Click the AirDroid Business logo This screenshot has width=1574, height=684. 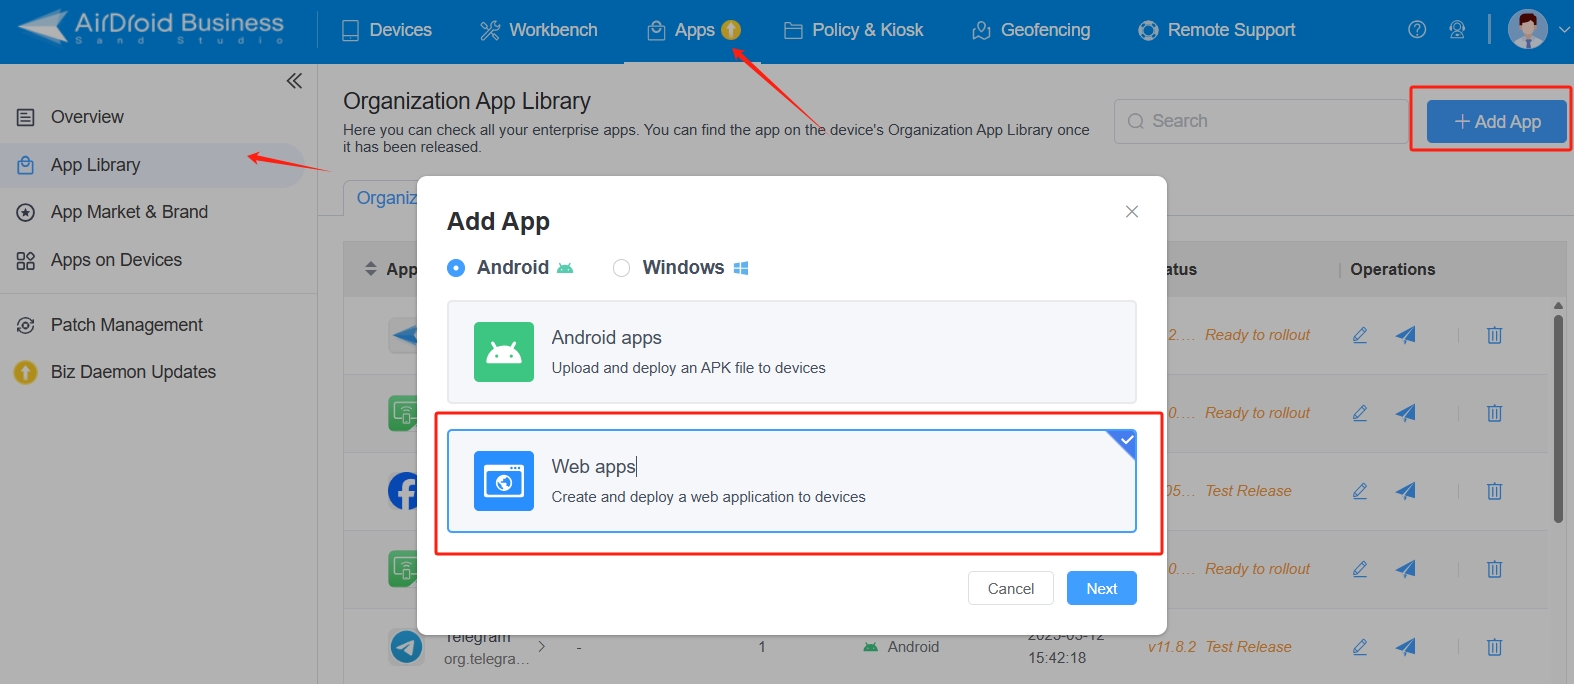click(152, 28)
